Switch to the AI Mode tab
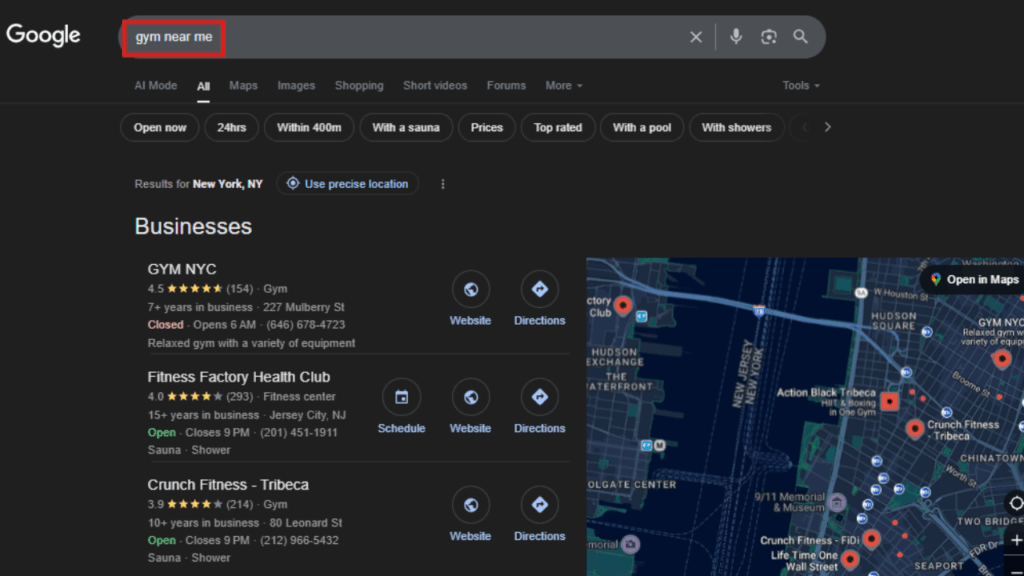1024x576 pixels. pos(155,86)
